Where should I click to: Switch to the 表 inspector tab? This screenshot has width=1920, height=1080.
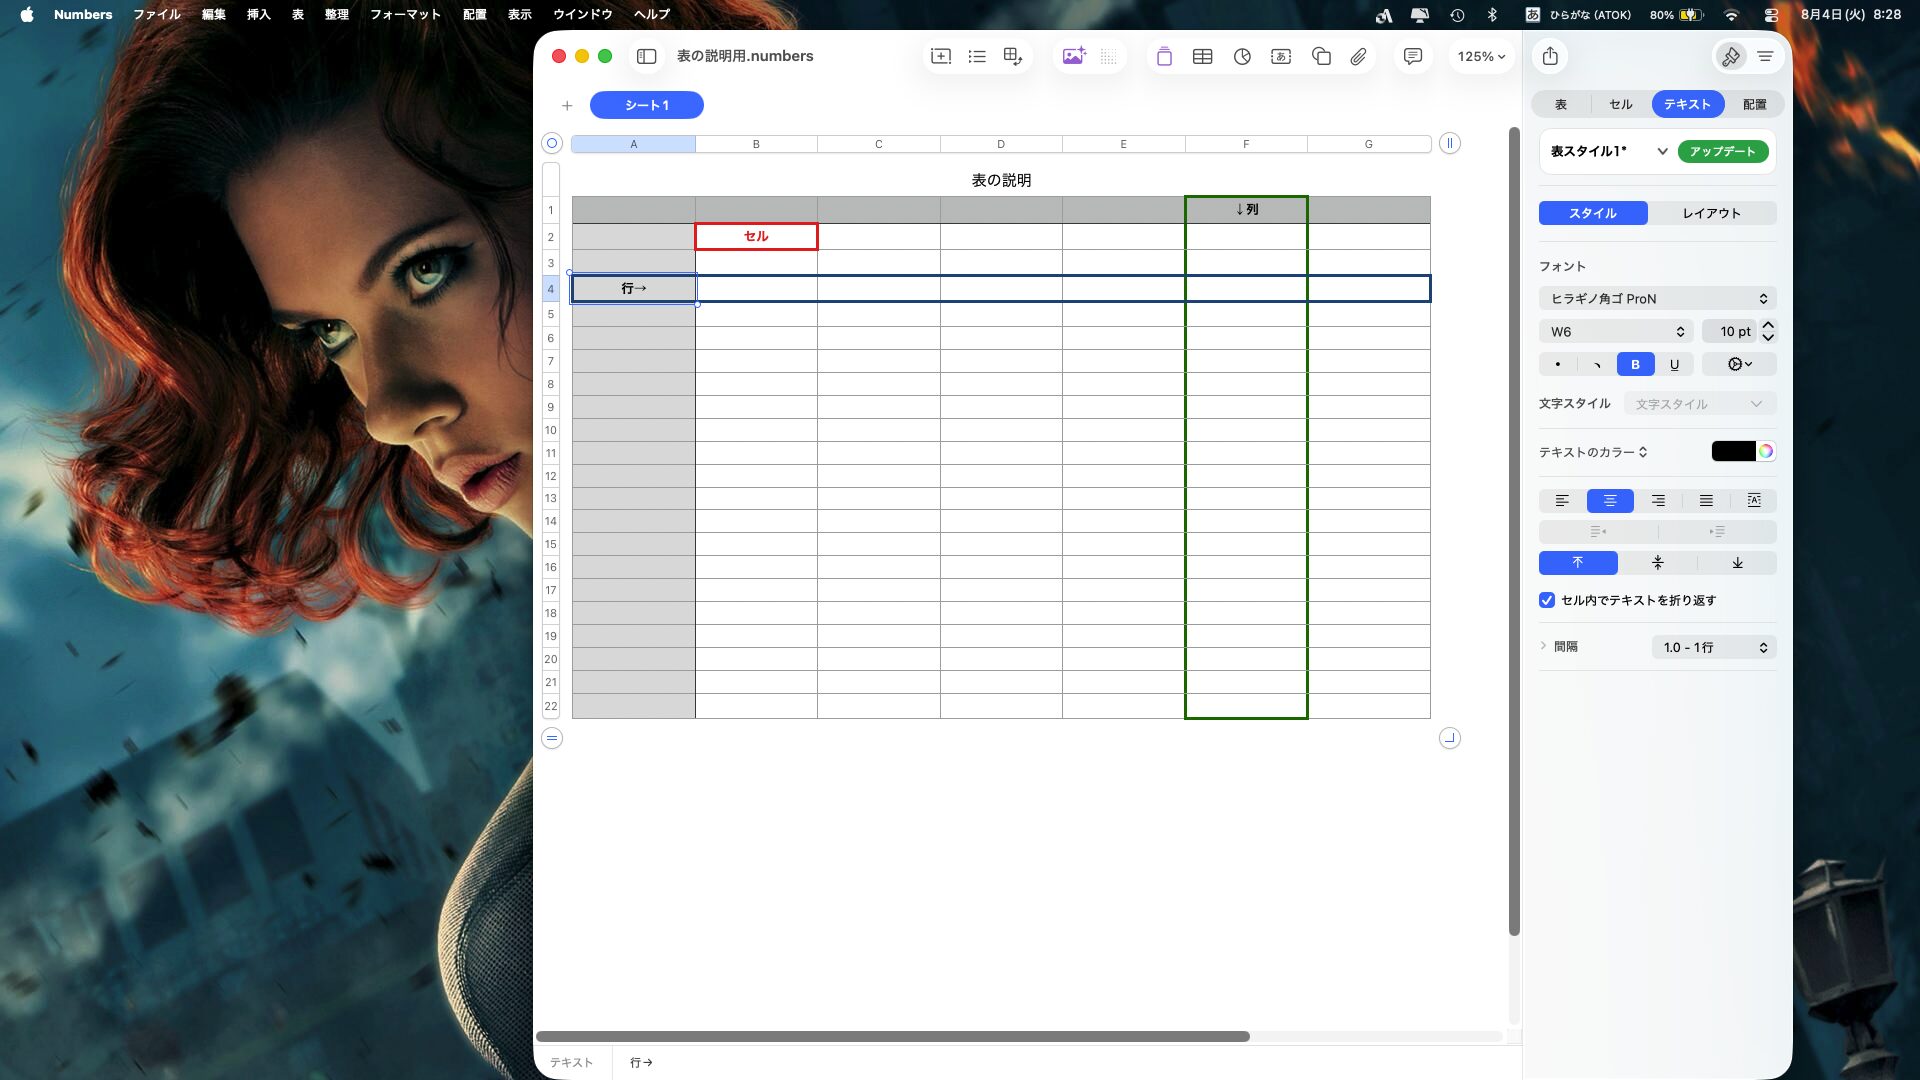(x=1561, y=105)
